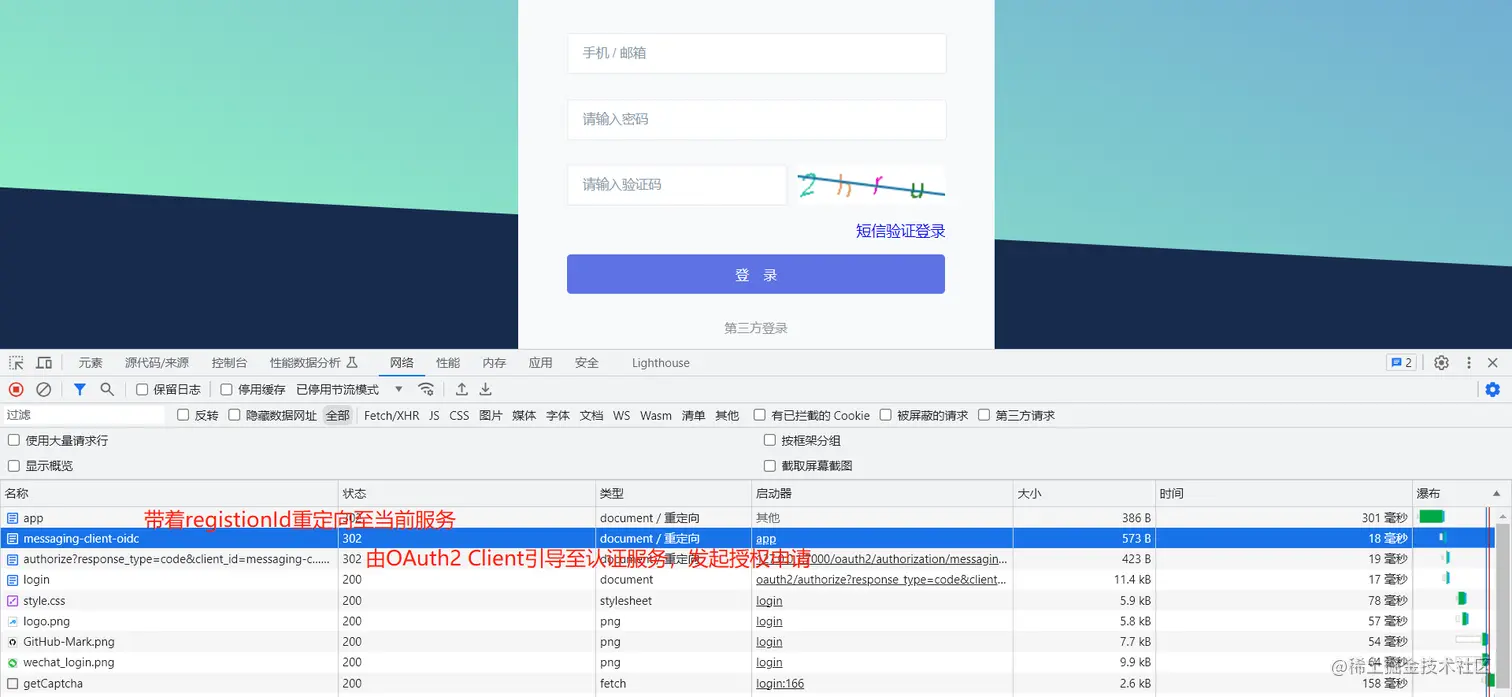The width and height of the screenshot is (1512, 697).
Task: Export network log as HAR file
Action: [x=485, y=389]
